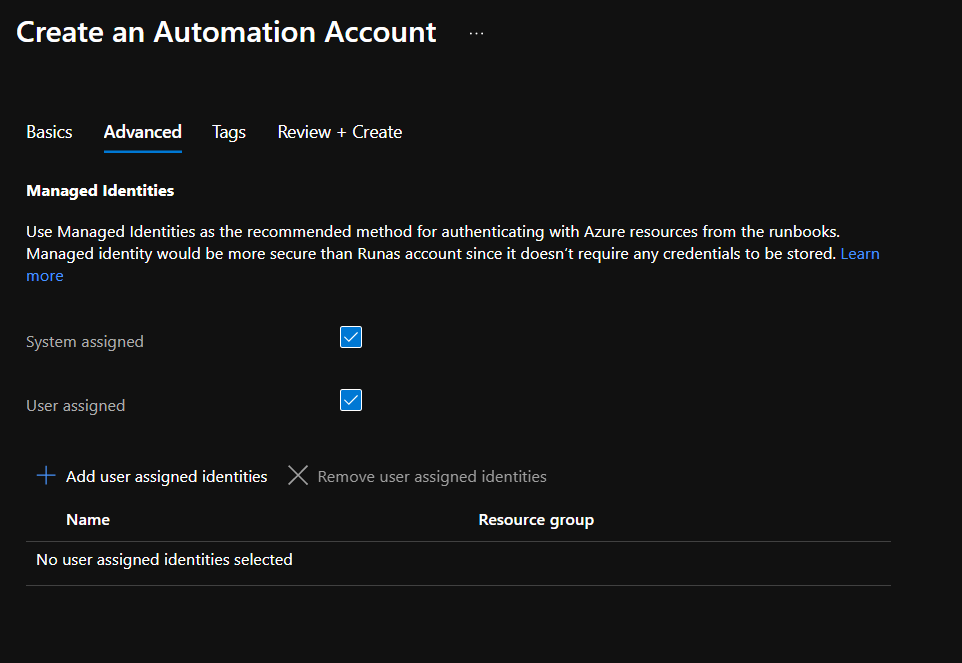This screenshot has width=962, height=663.
Task: Click the X icon for removing identities
Action: click(298, 476)
